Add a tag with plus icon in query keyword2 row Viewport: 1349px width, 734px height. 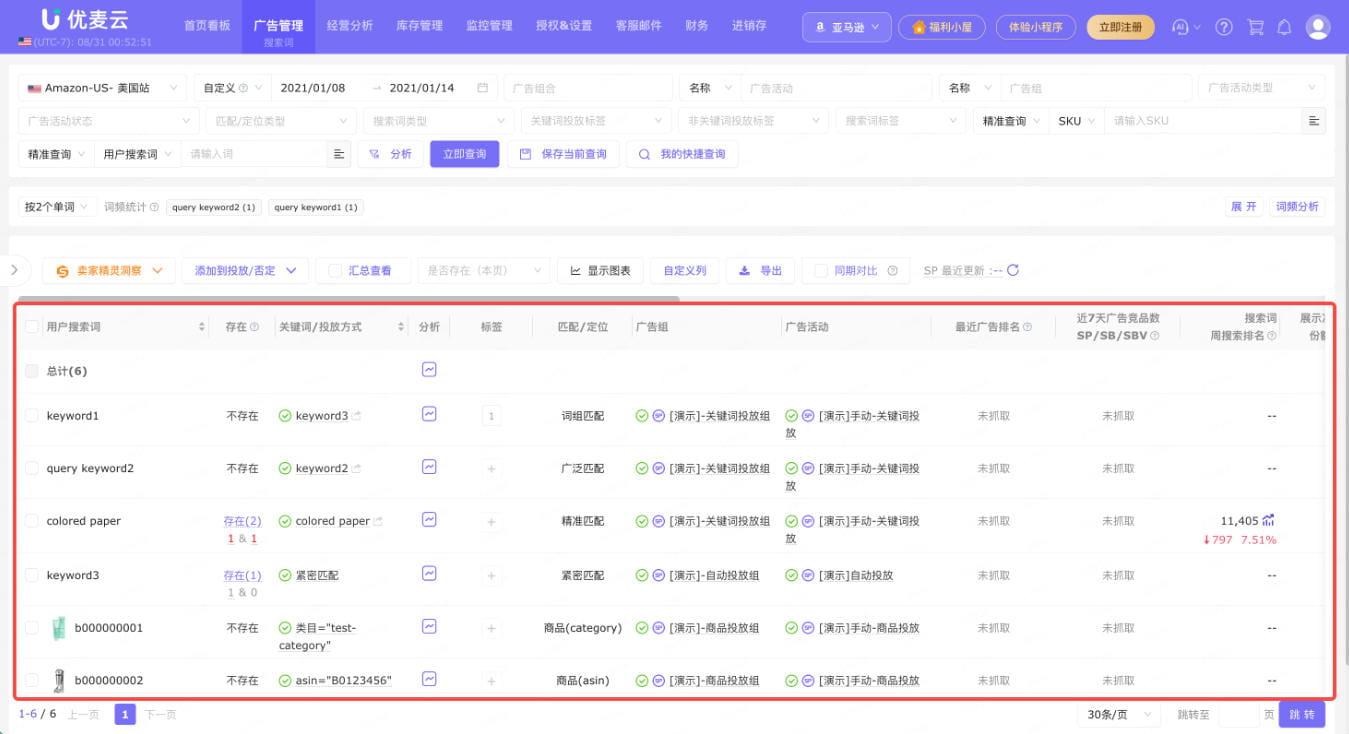(x=491, y=468)
